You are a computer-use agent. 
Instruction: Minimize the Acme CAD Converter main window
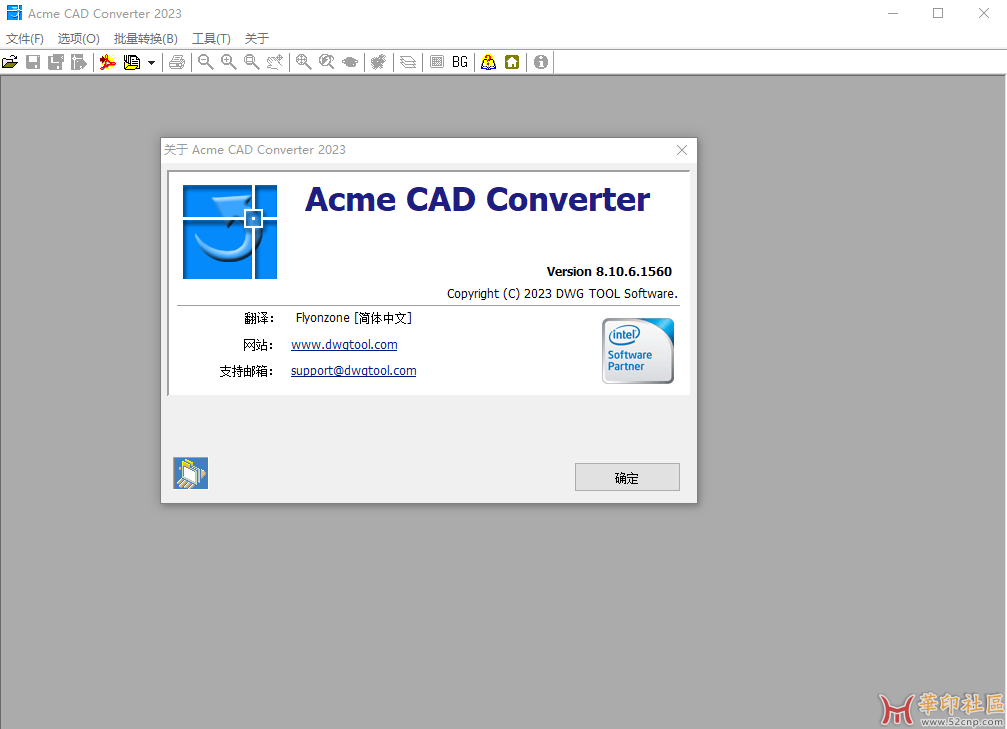pos(893,13)
